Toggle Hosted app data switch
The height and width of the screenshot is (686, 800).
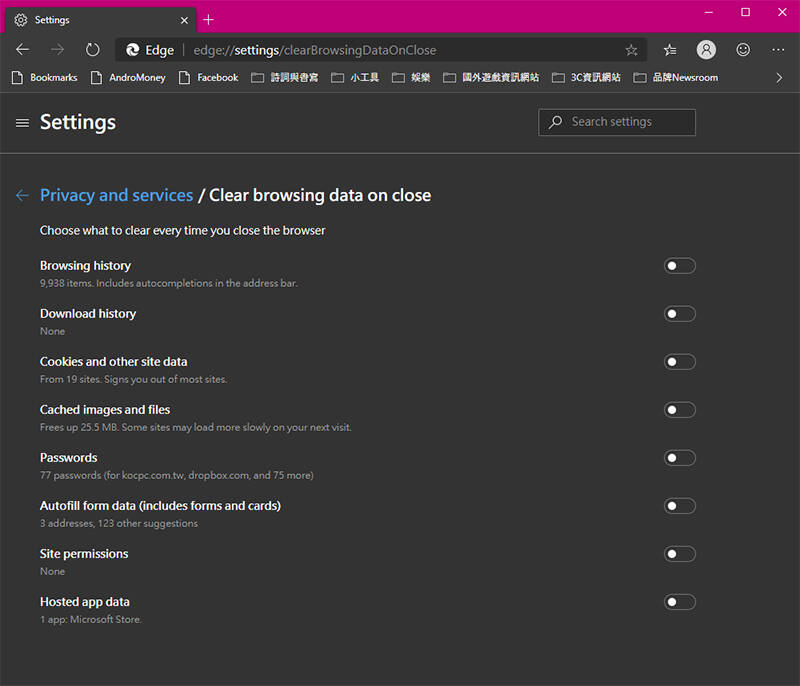click(680, 602)
